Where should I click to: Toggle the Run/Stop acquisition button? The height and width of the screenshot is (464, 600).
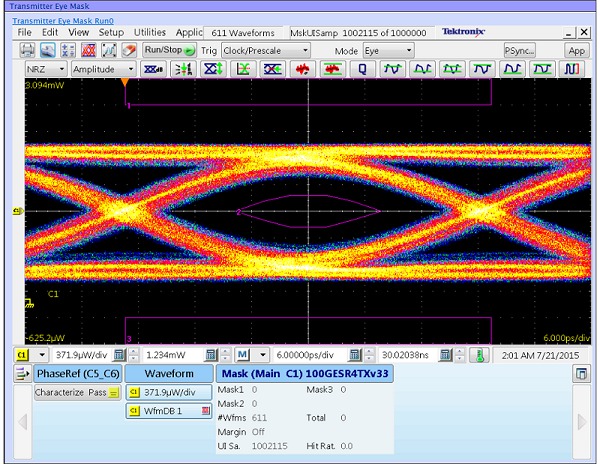[x=167, y=50]
